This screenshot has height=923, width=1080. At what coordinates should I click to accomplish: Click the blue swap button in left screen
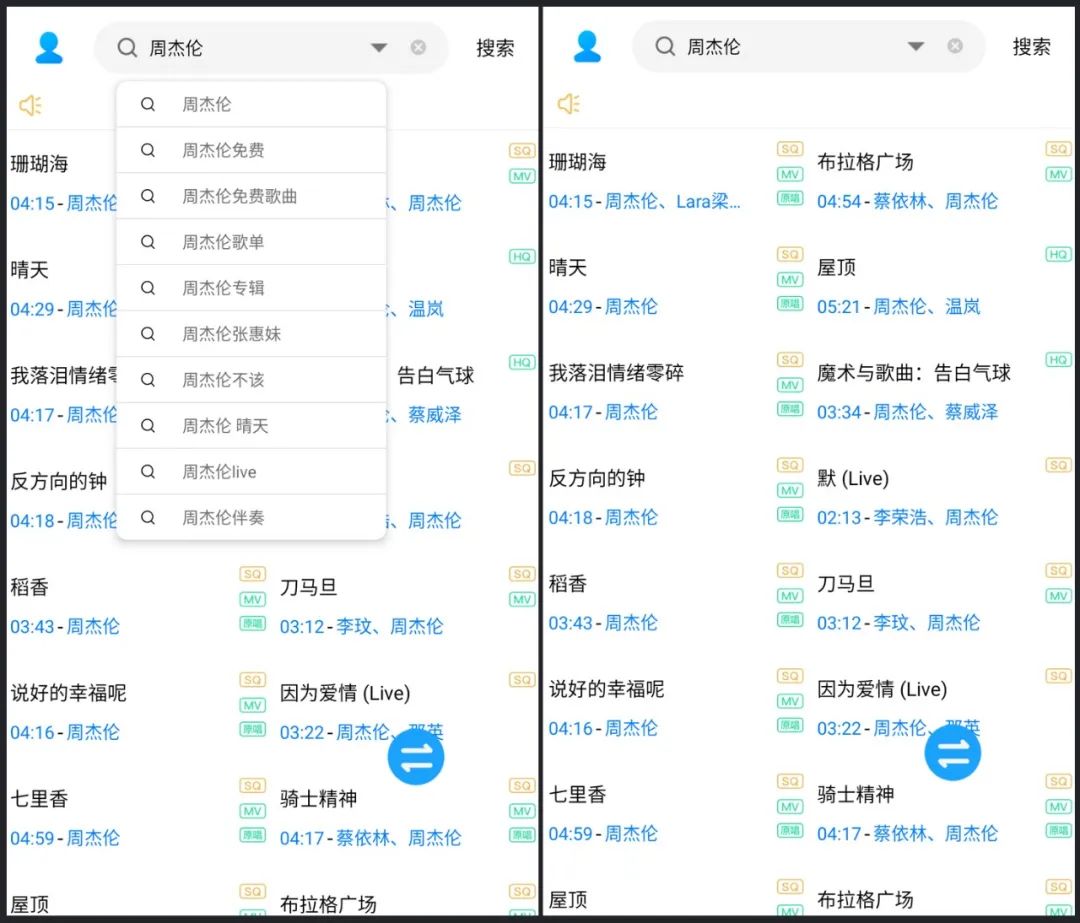pyautogui.click(x=416, y=757)
